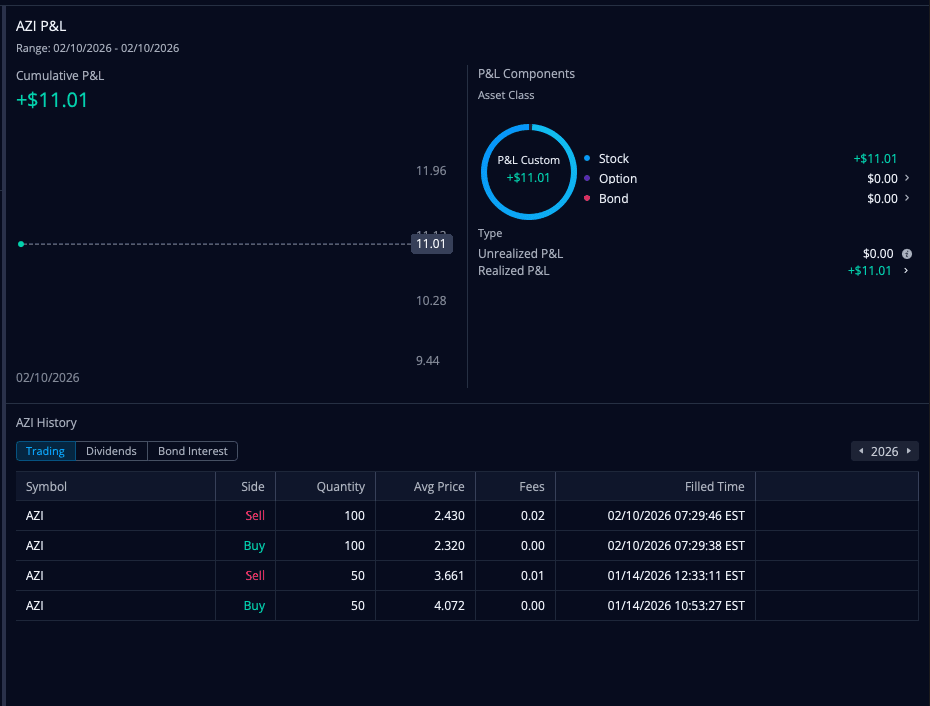This screenshot has height=706, width=930.
Task: Expand Realized P&L details chevron
Action: pyautogui.click(x=907, y=270)
